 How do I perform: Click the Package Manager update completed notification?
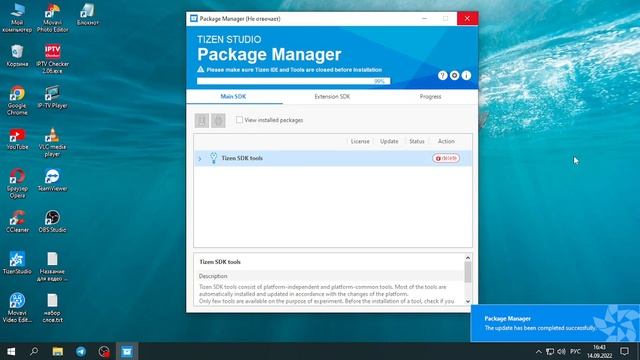click(555, 323)
